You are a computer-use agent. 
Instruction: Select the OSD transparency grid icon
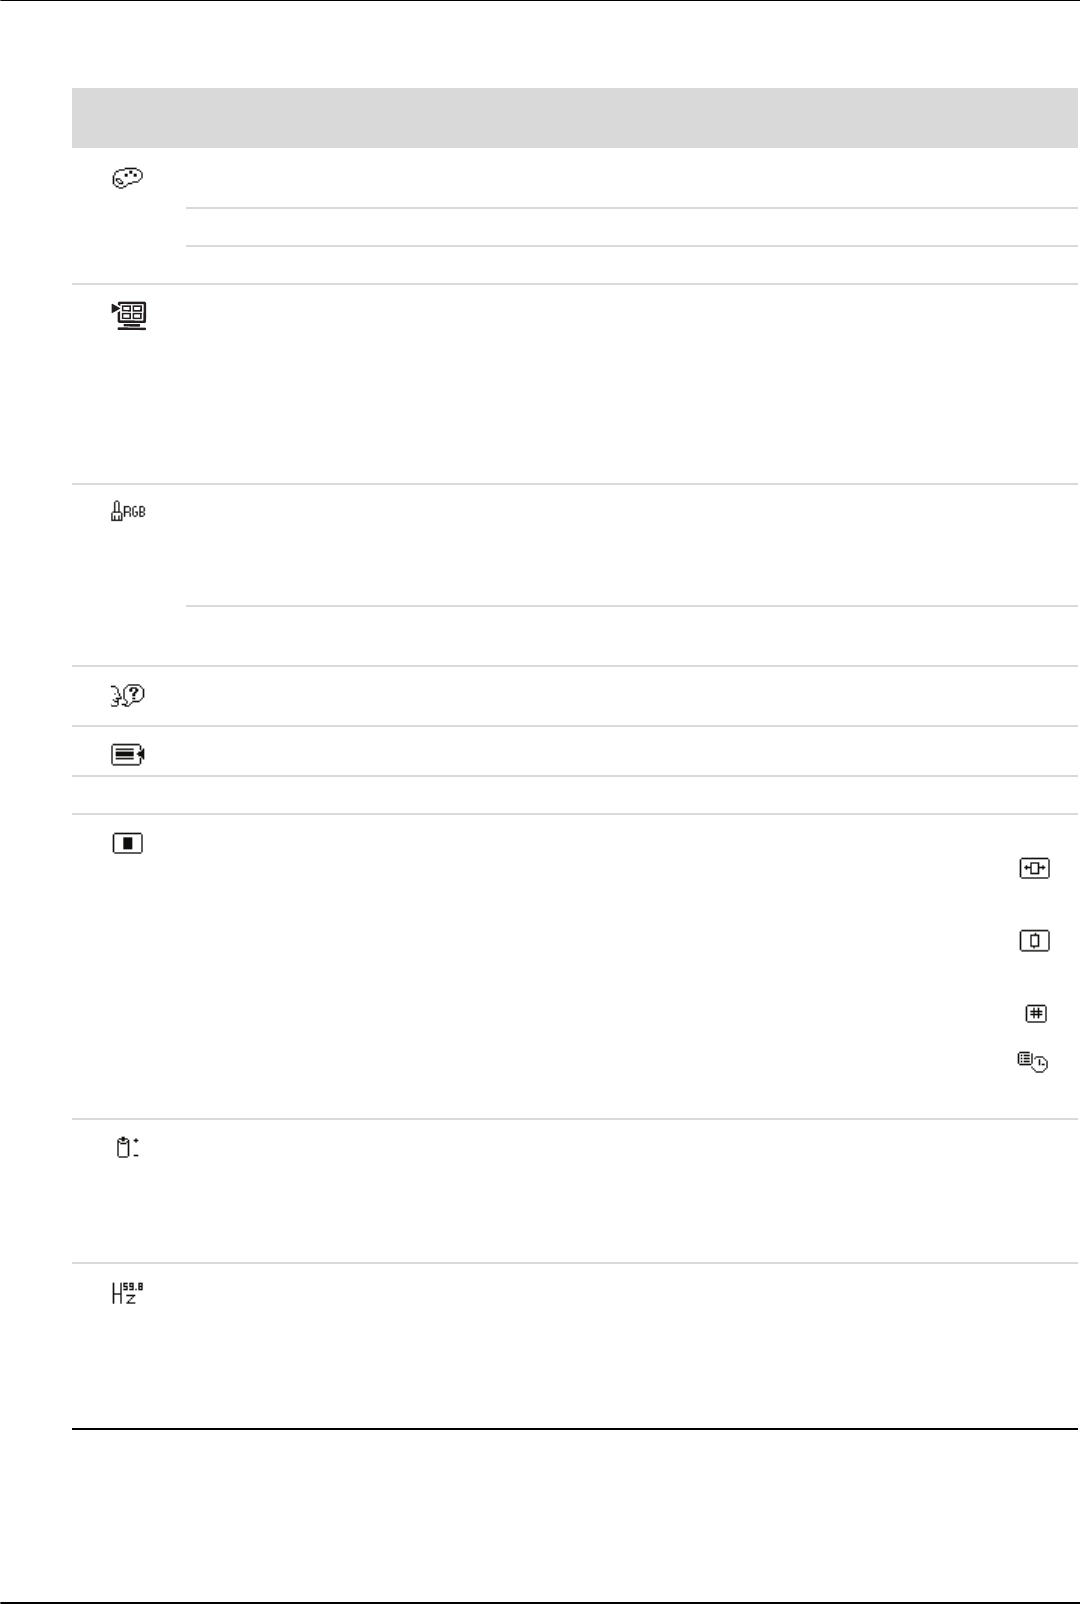coord(1036,1013)
